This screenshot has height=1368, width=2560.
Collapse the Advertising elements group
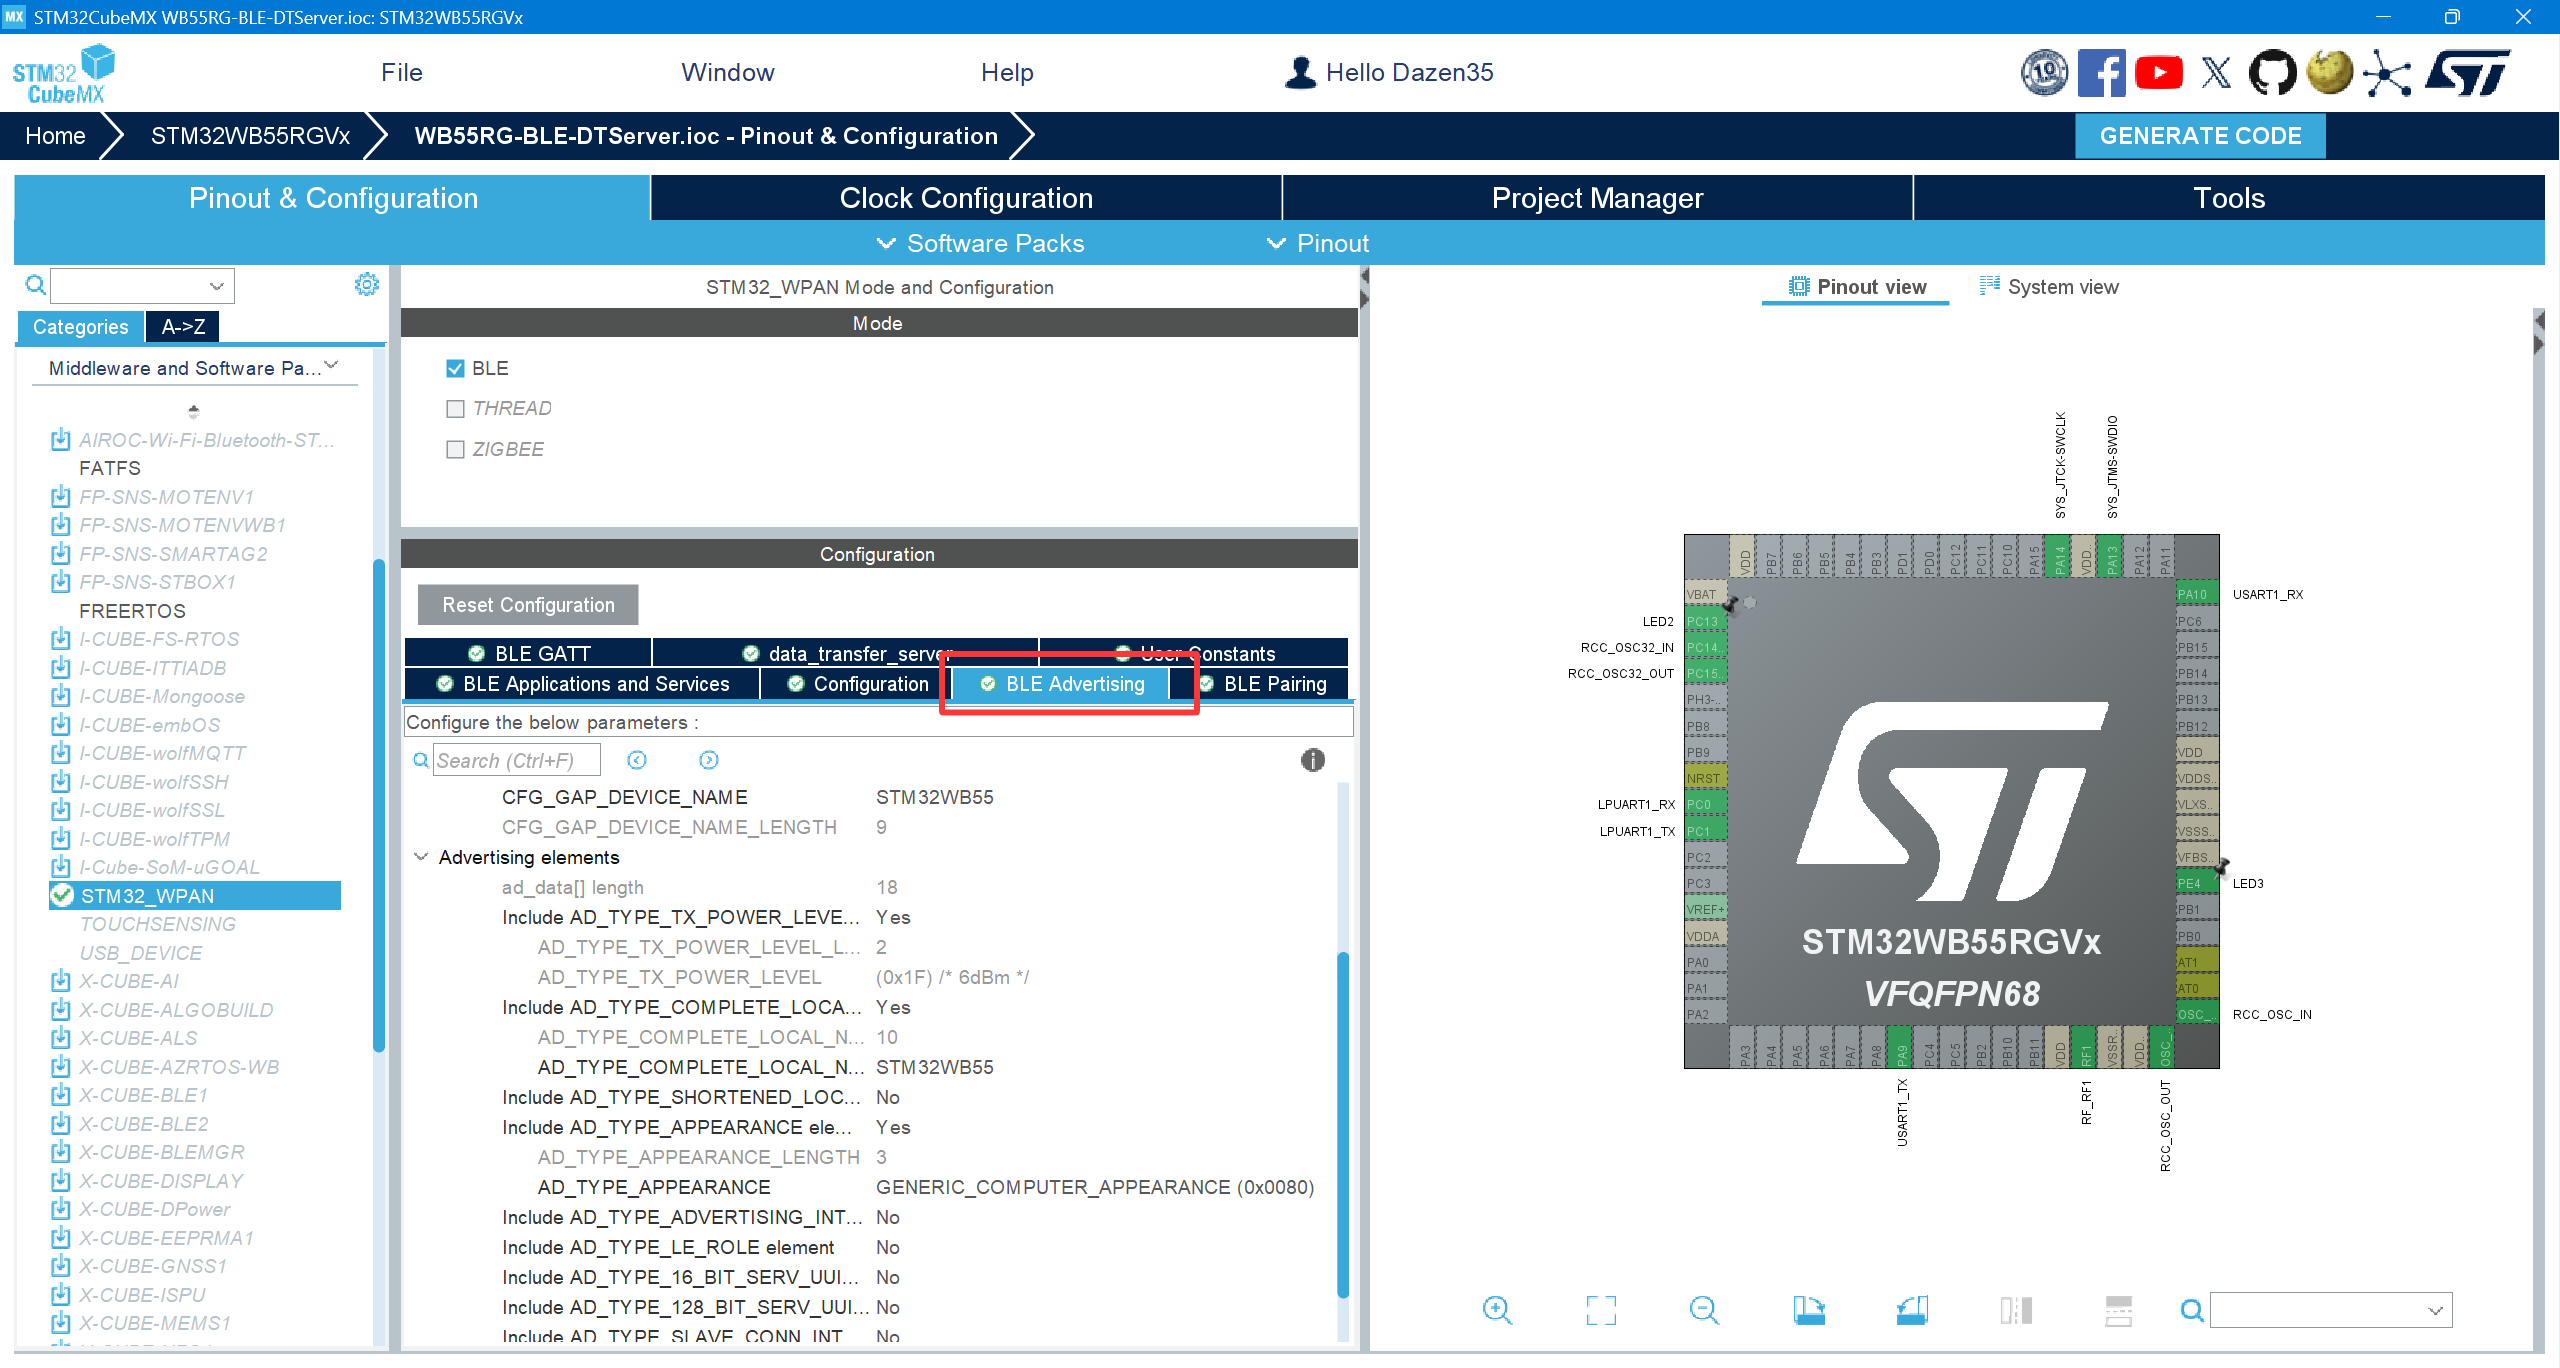pyautogui.click(x=421, y=857)
